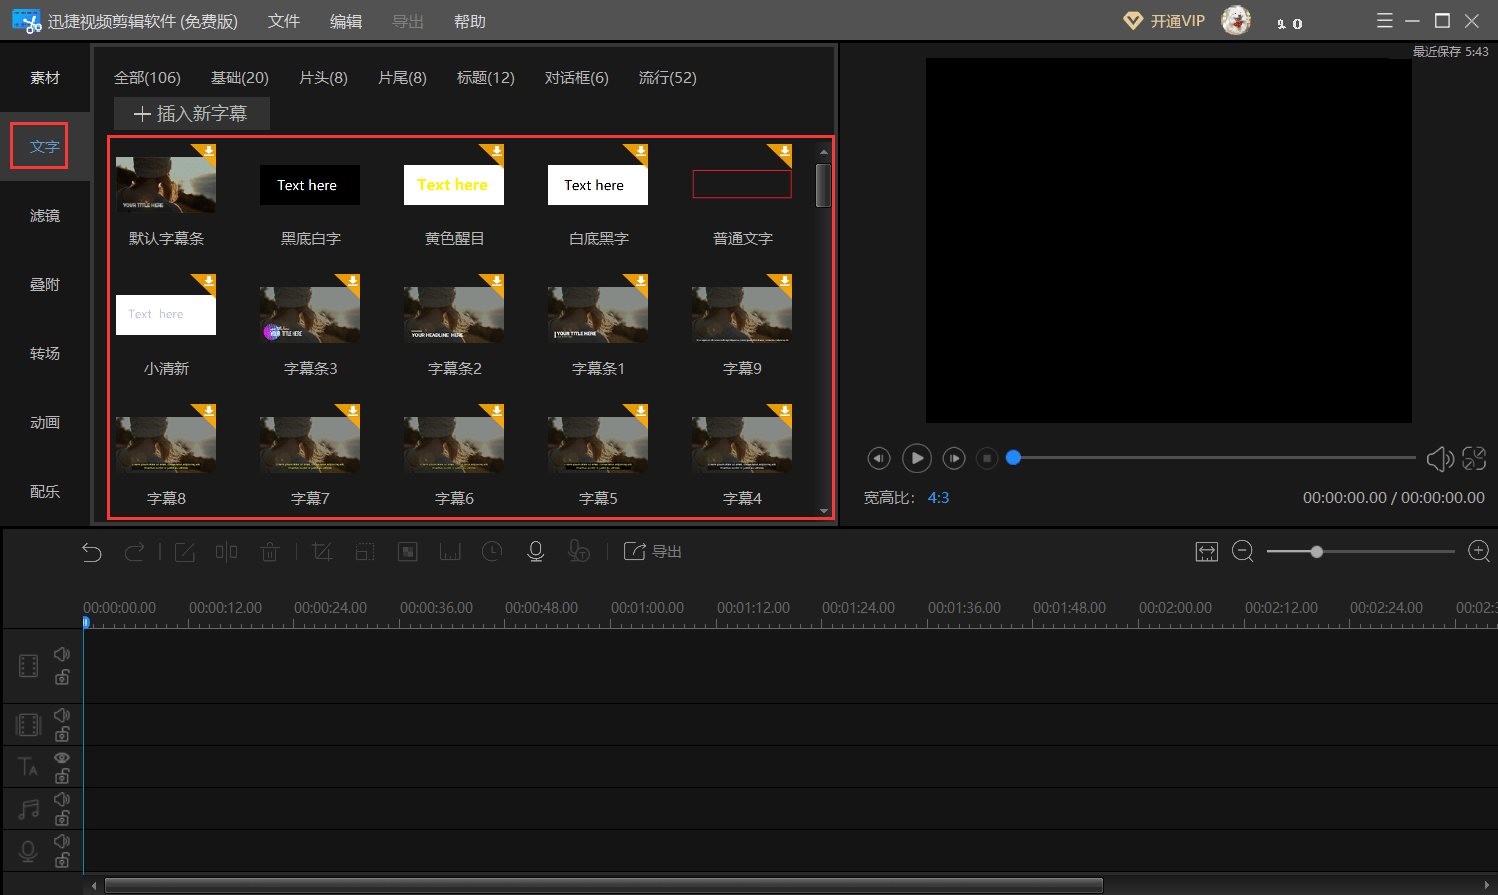Screen dimensions: 1498x895
Task: Open the 4:3 aspect ratio selector
Action: [938, 497]
